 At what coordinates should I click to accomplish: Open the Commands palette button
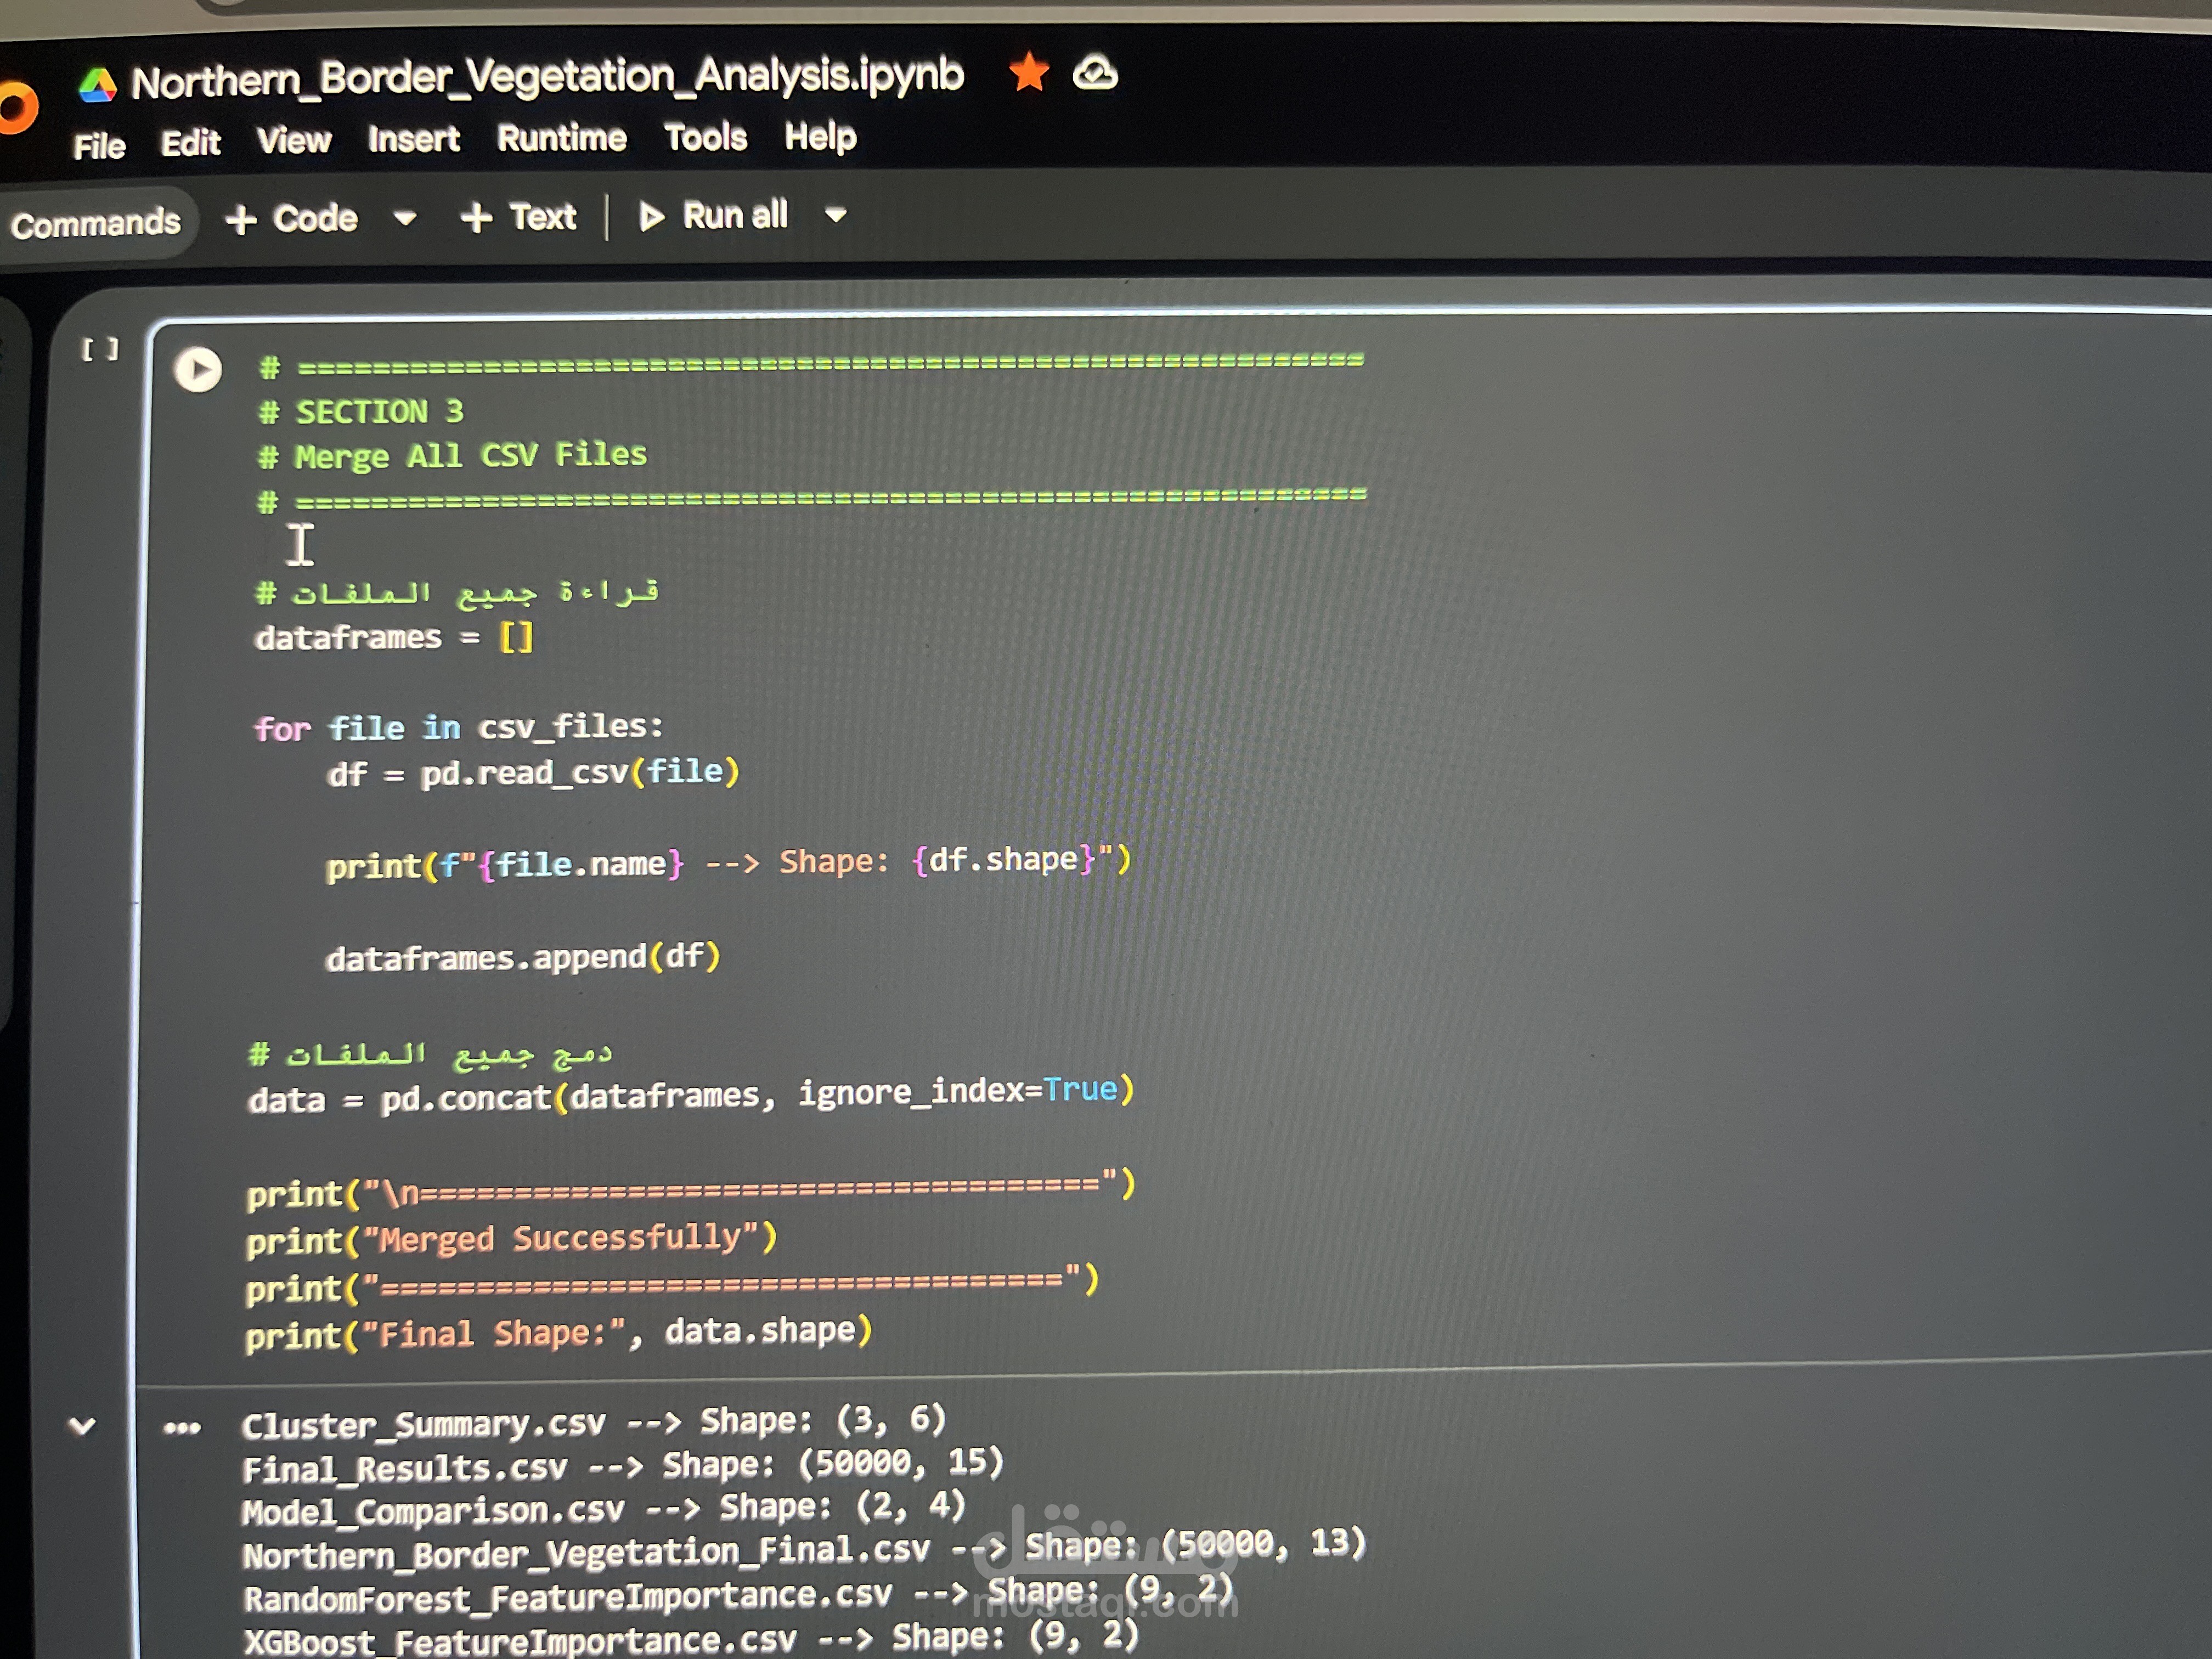pos(96,223)
